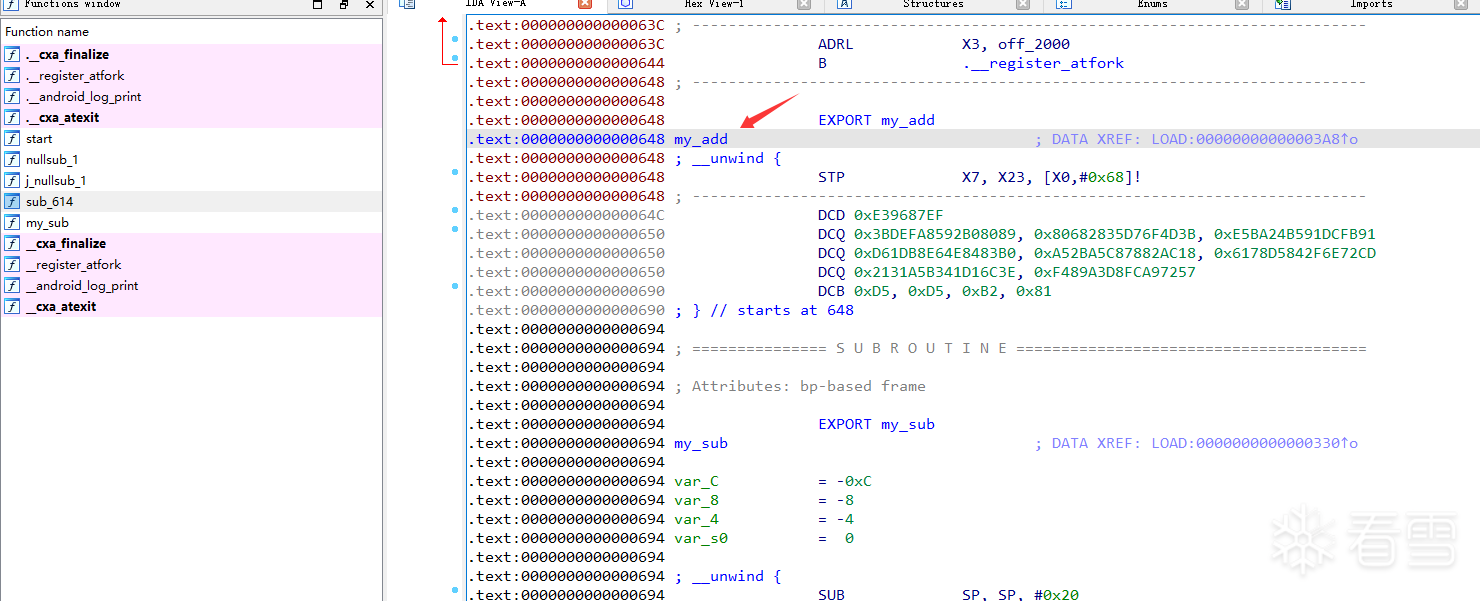The image size is (1480, 601).
Task: Switch to the Hex View-1 tab
Action: pyautogui.click(x=715, y=4)
